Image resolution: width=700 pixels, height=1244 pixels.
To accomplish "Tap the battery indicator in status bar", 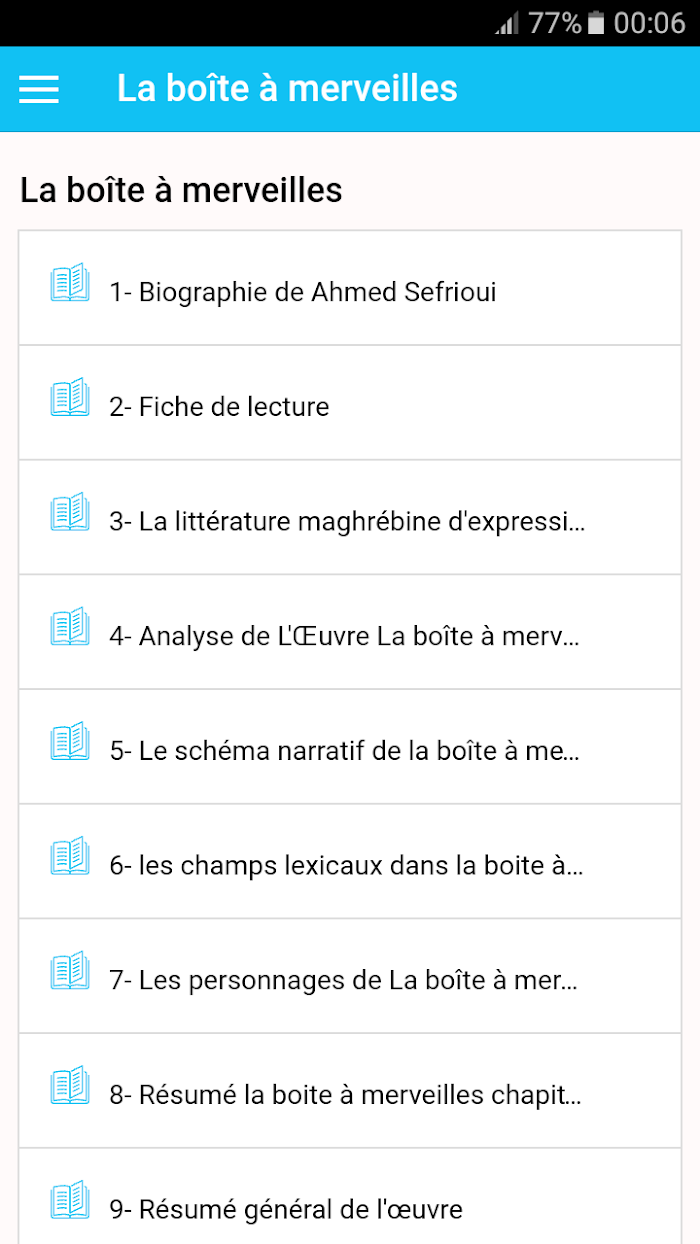I will click(596, 22).
